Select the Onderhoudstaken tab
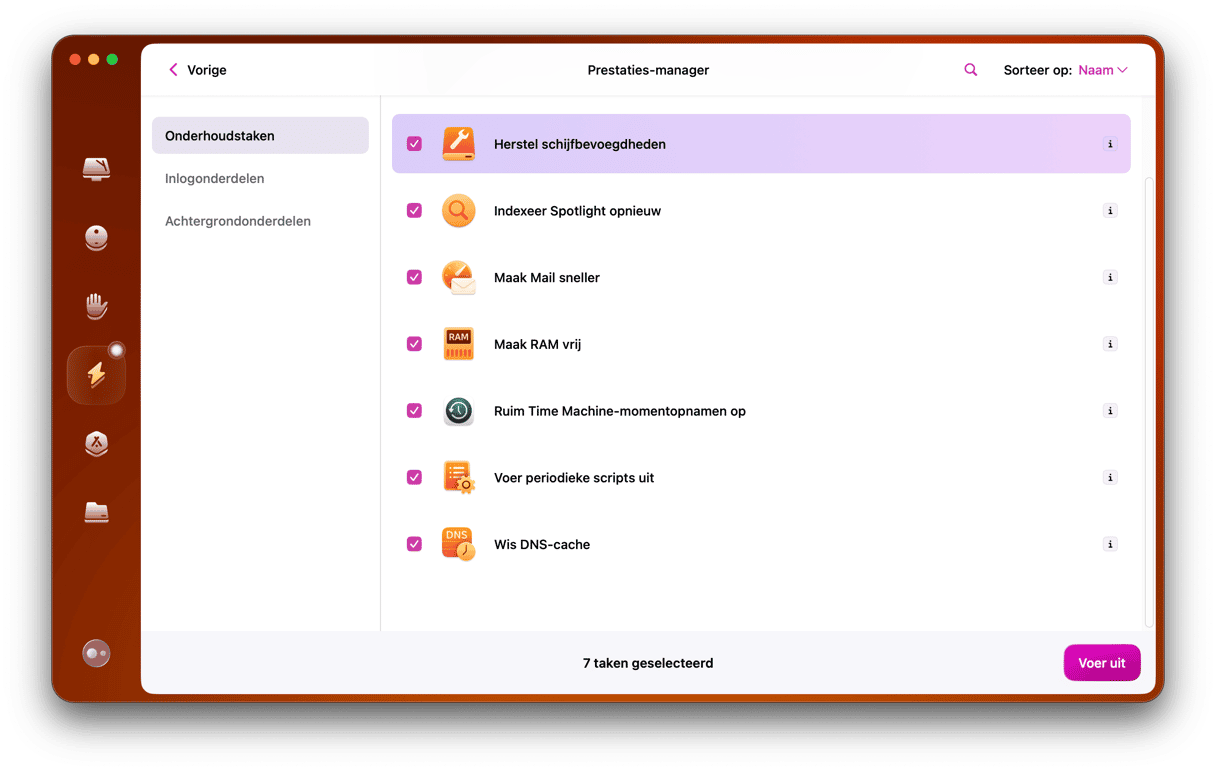The image size is (1216, 771). tap(260, 135)
